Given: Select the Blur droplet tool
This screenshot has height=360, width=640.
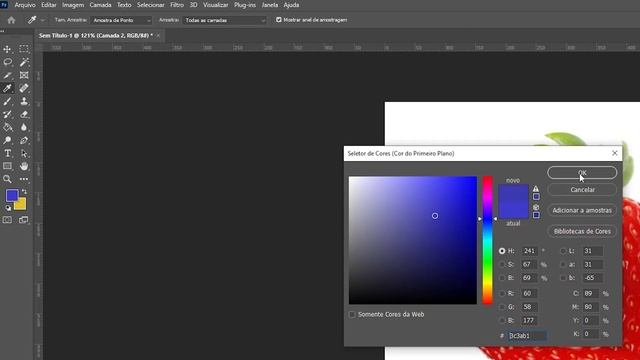Looking at the screenshot, I should [x=24, y=127].
